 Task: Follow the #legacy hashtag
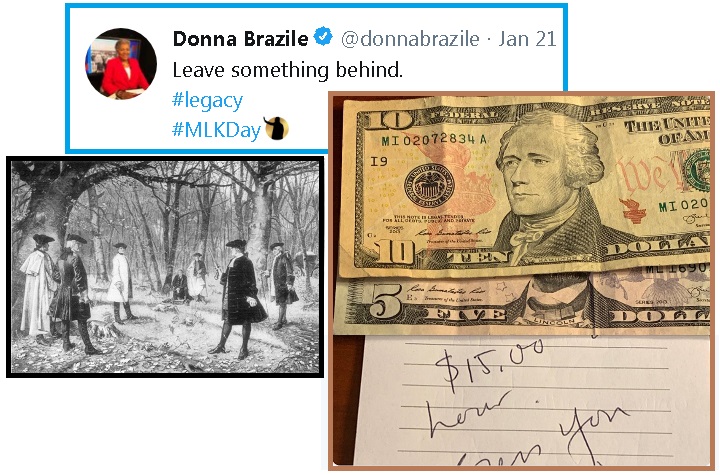208,101
